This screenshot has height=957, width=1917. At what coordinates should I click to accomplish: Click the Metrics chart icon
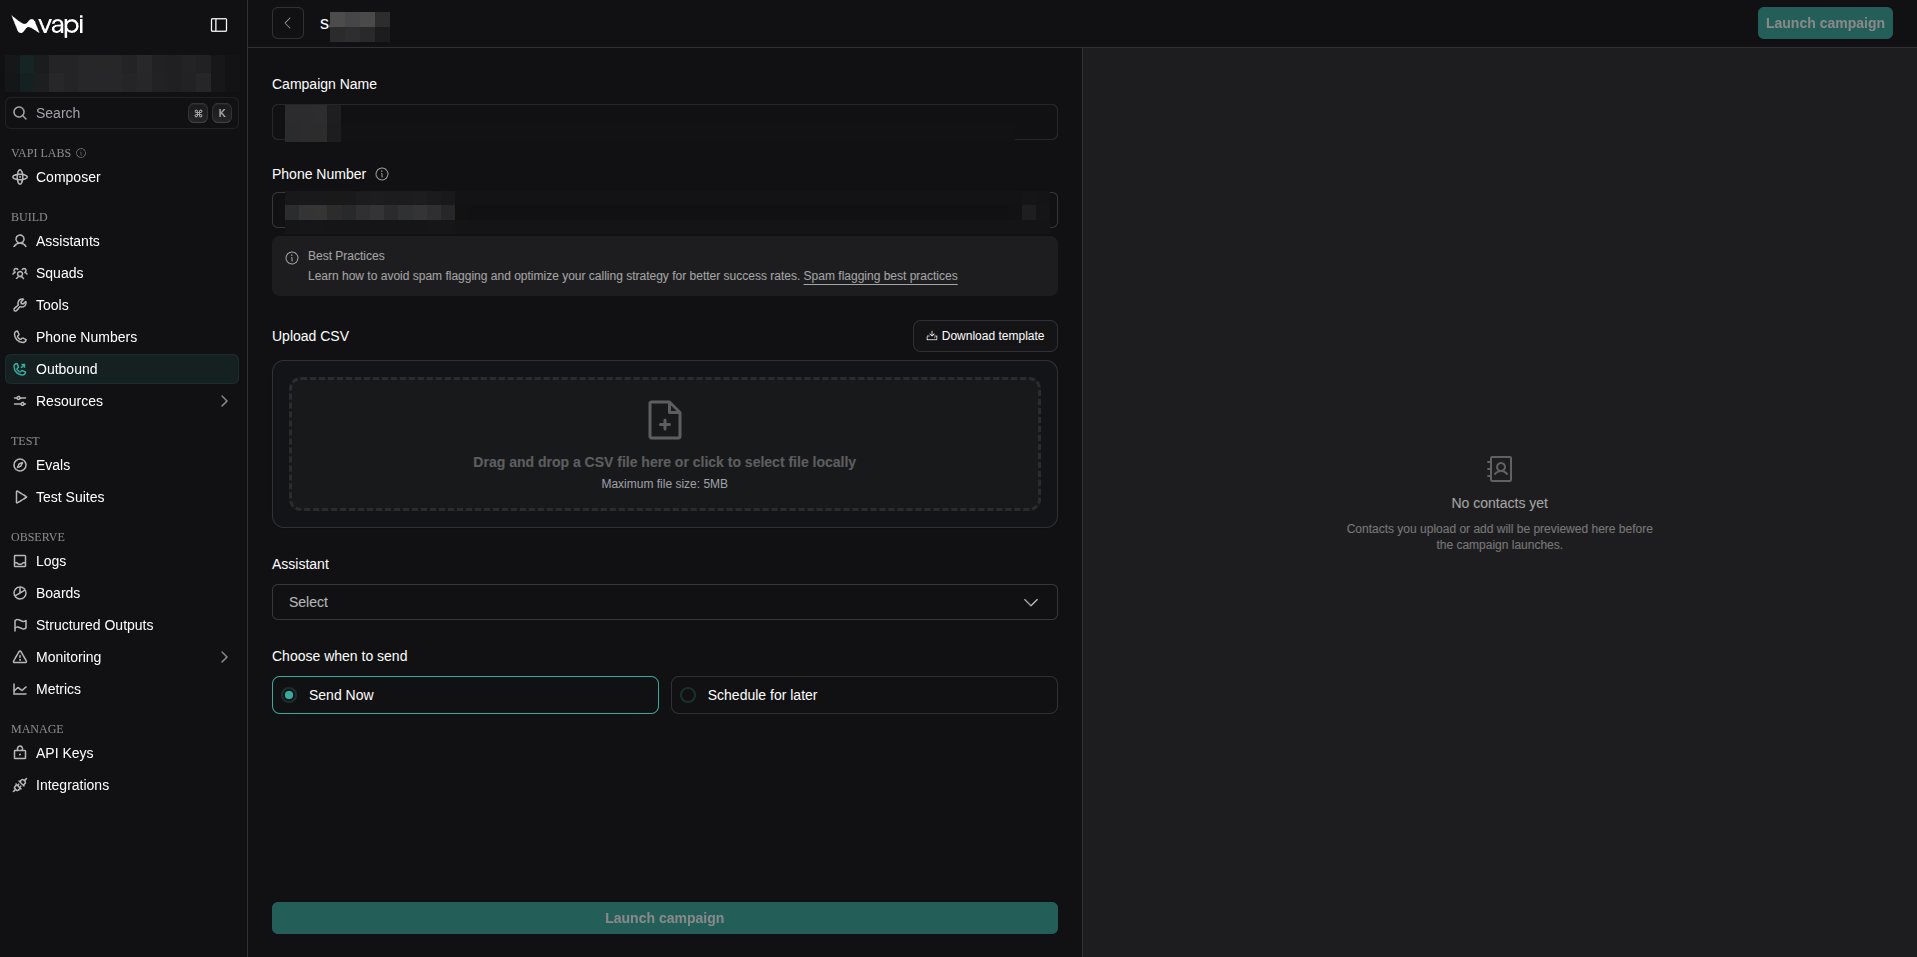pos(20,689)
